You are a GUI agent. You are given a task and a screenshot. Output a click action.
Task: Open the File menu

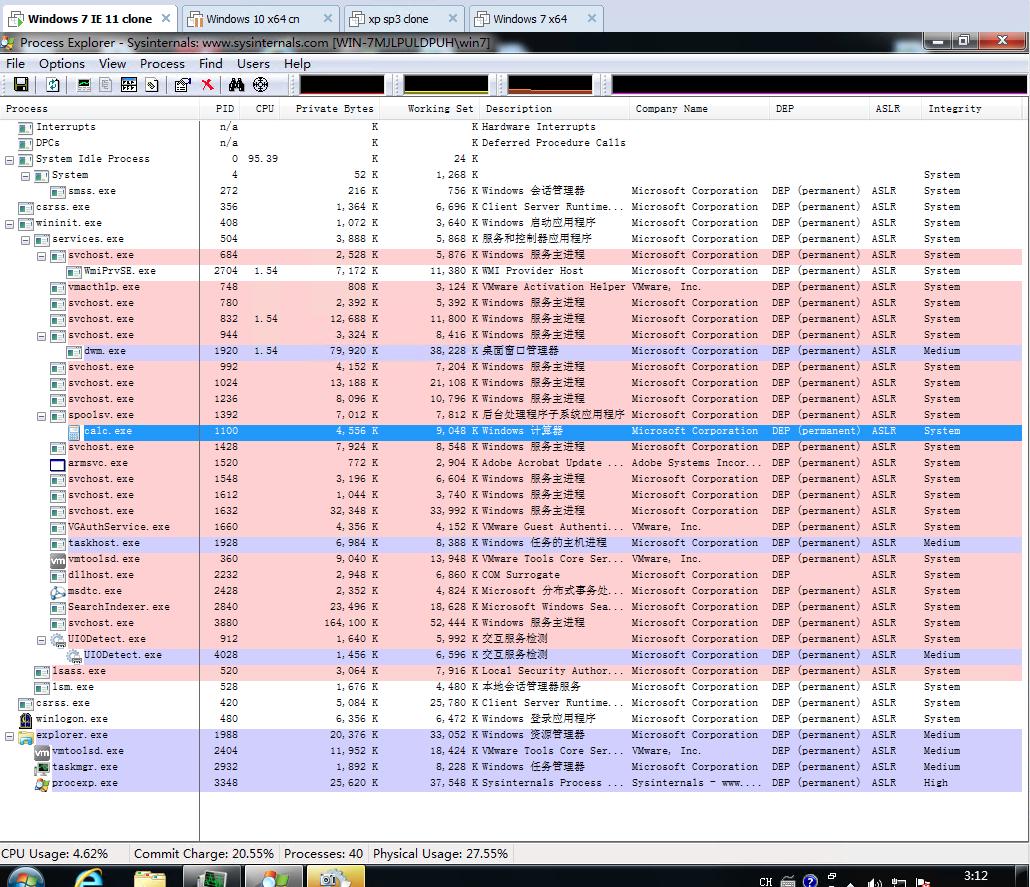(15, 64)
